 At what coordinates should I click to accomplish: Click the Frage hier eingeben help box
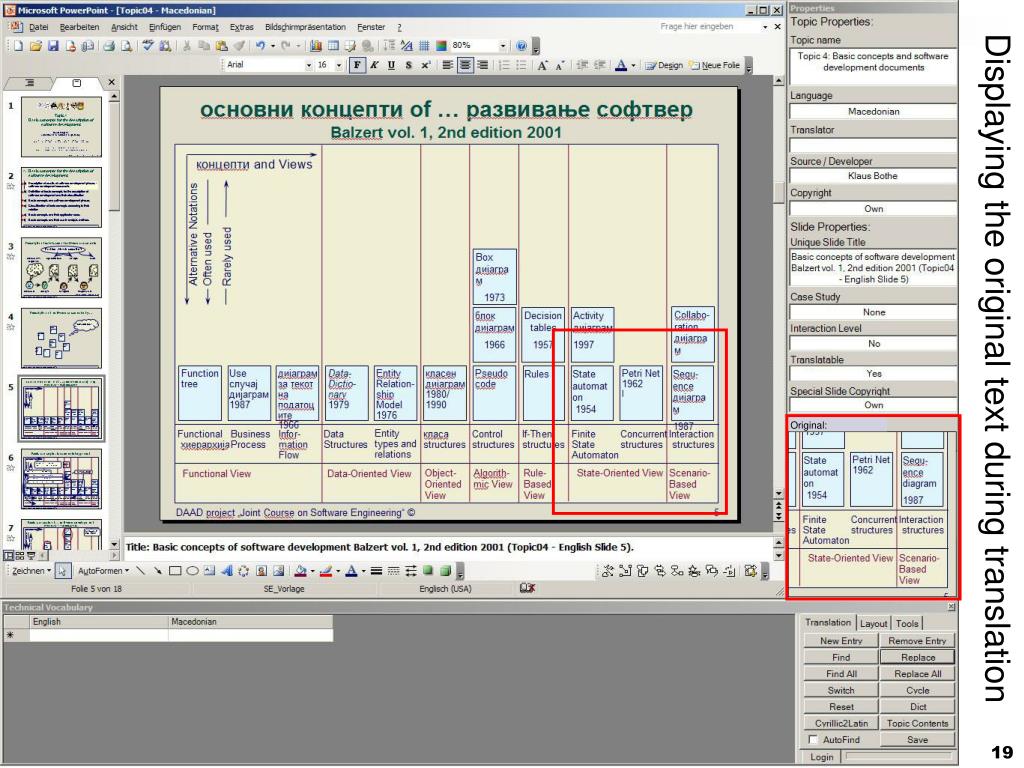point(709,27)
